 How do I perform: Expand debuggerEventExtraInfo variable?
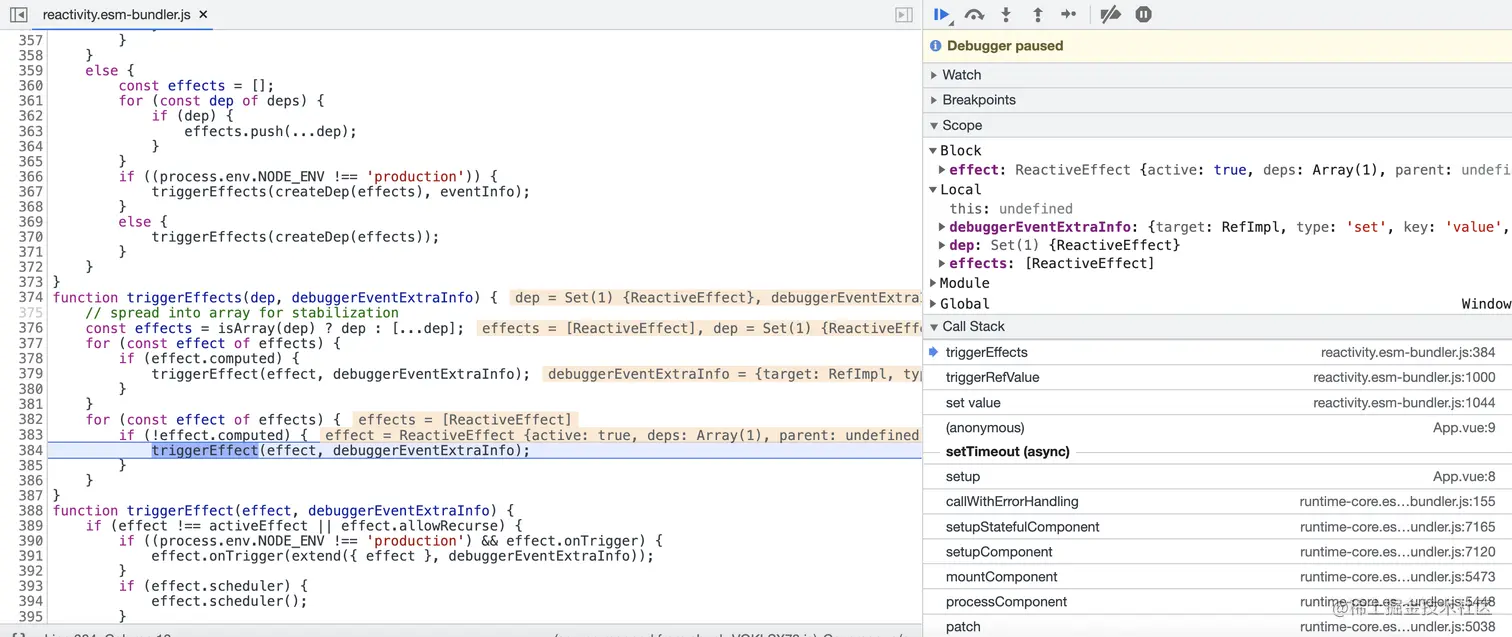pos(942,227)
